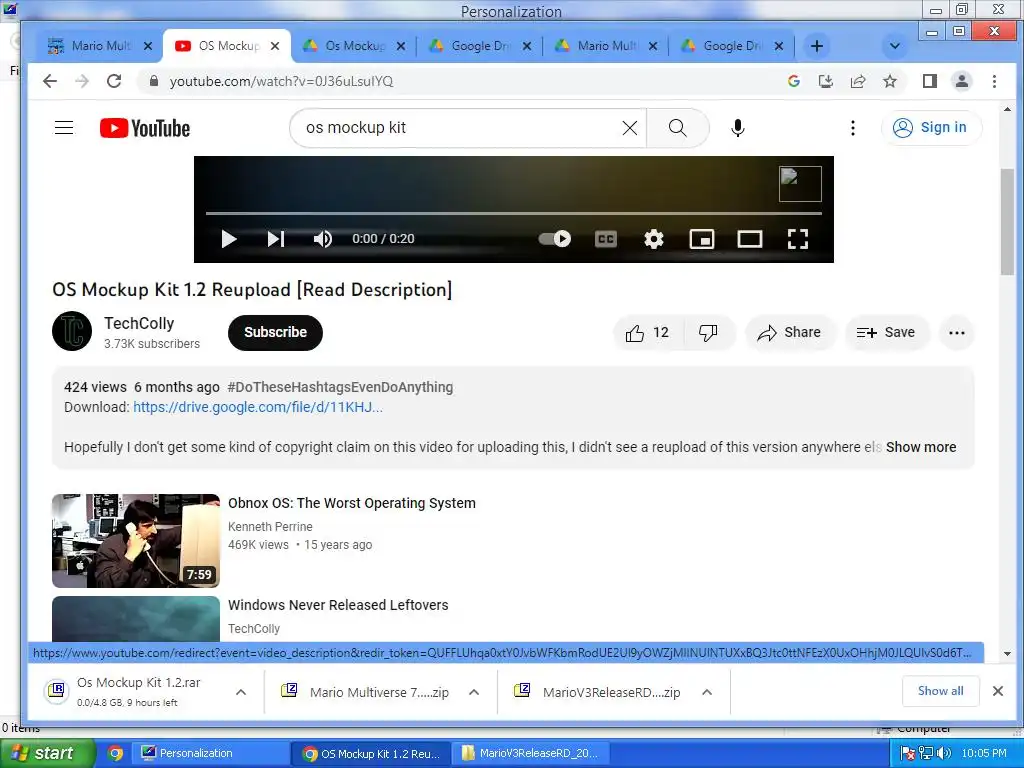Image resolution: width=1024 pixels, height=768 pixels.
Task: Activate voice search microphone
Action: (x=738, y=128)
